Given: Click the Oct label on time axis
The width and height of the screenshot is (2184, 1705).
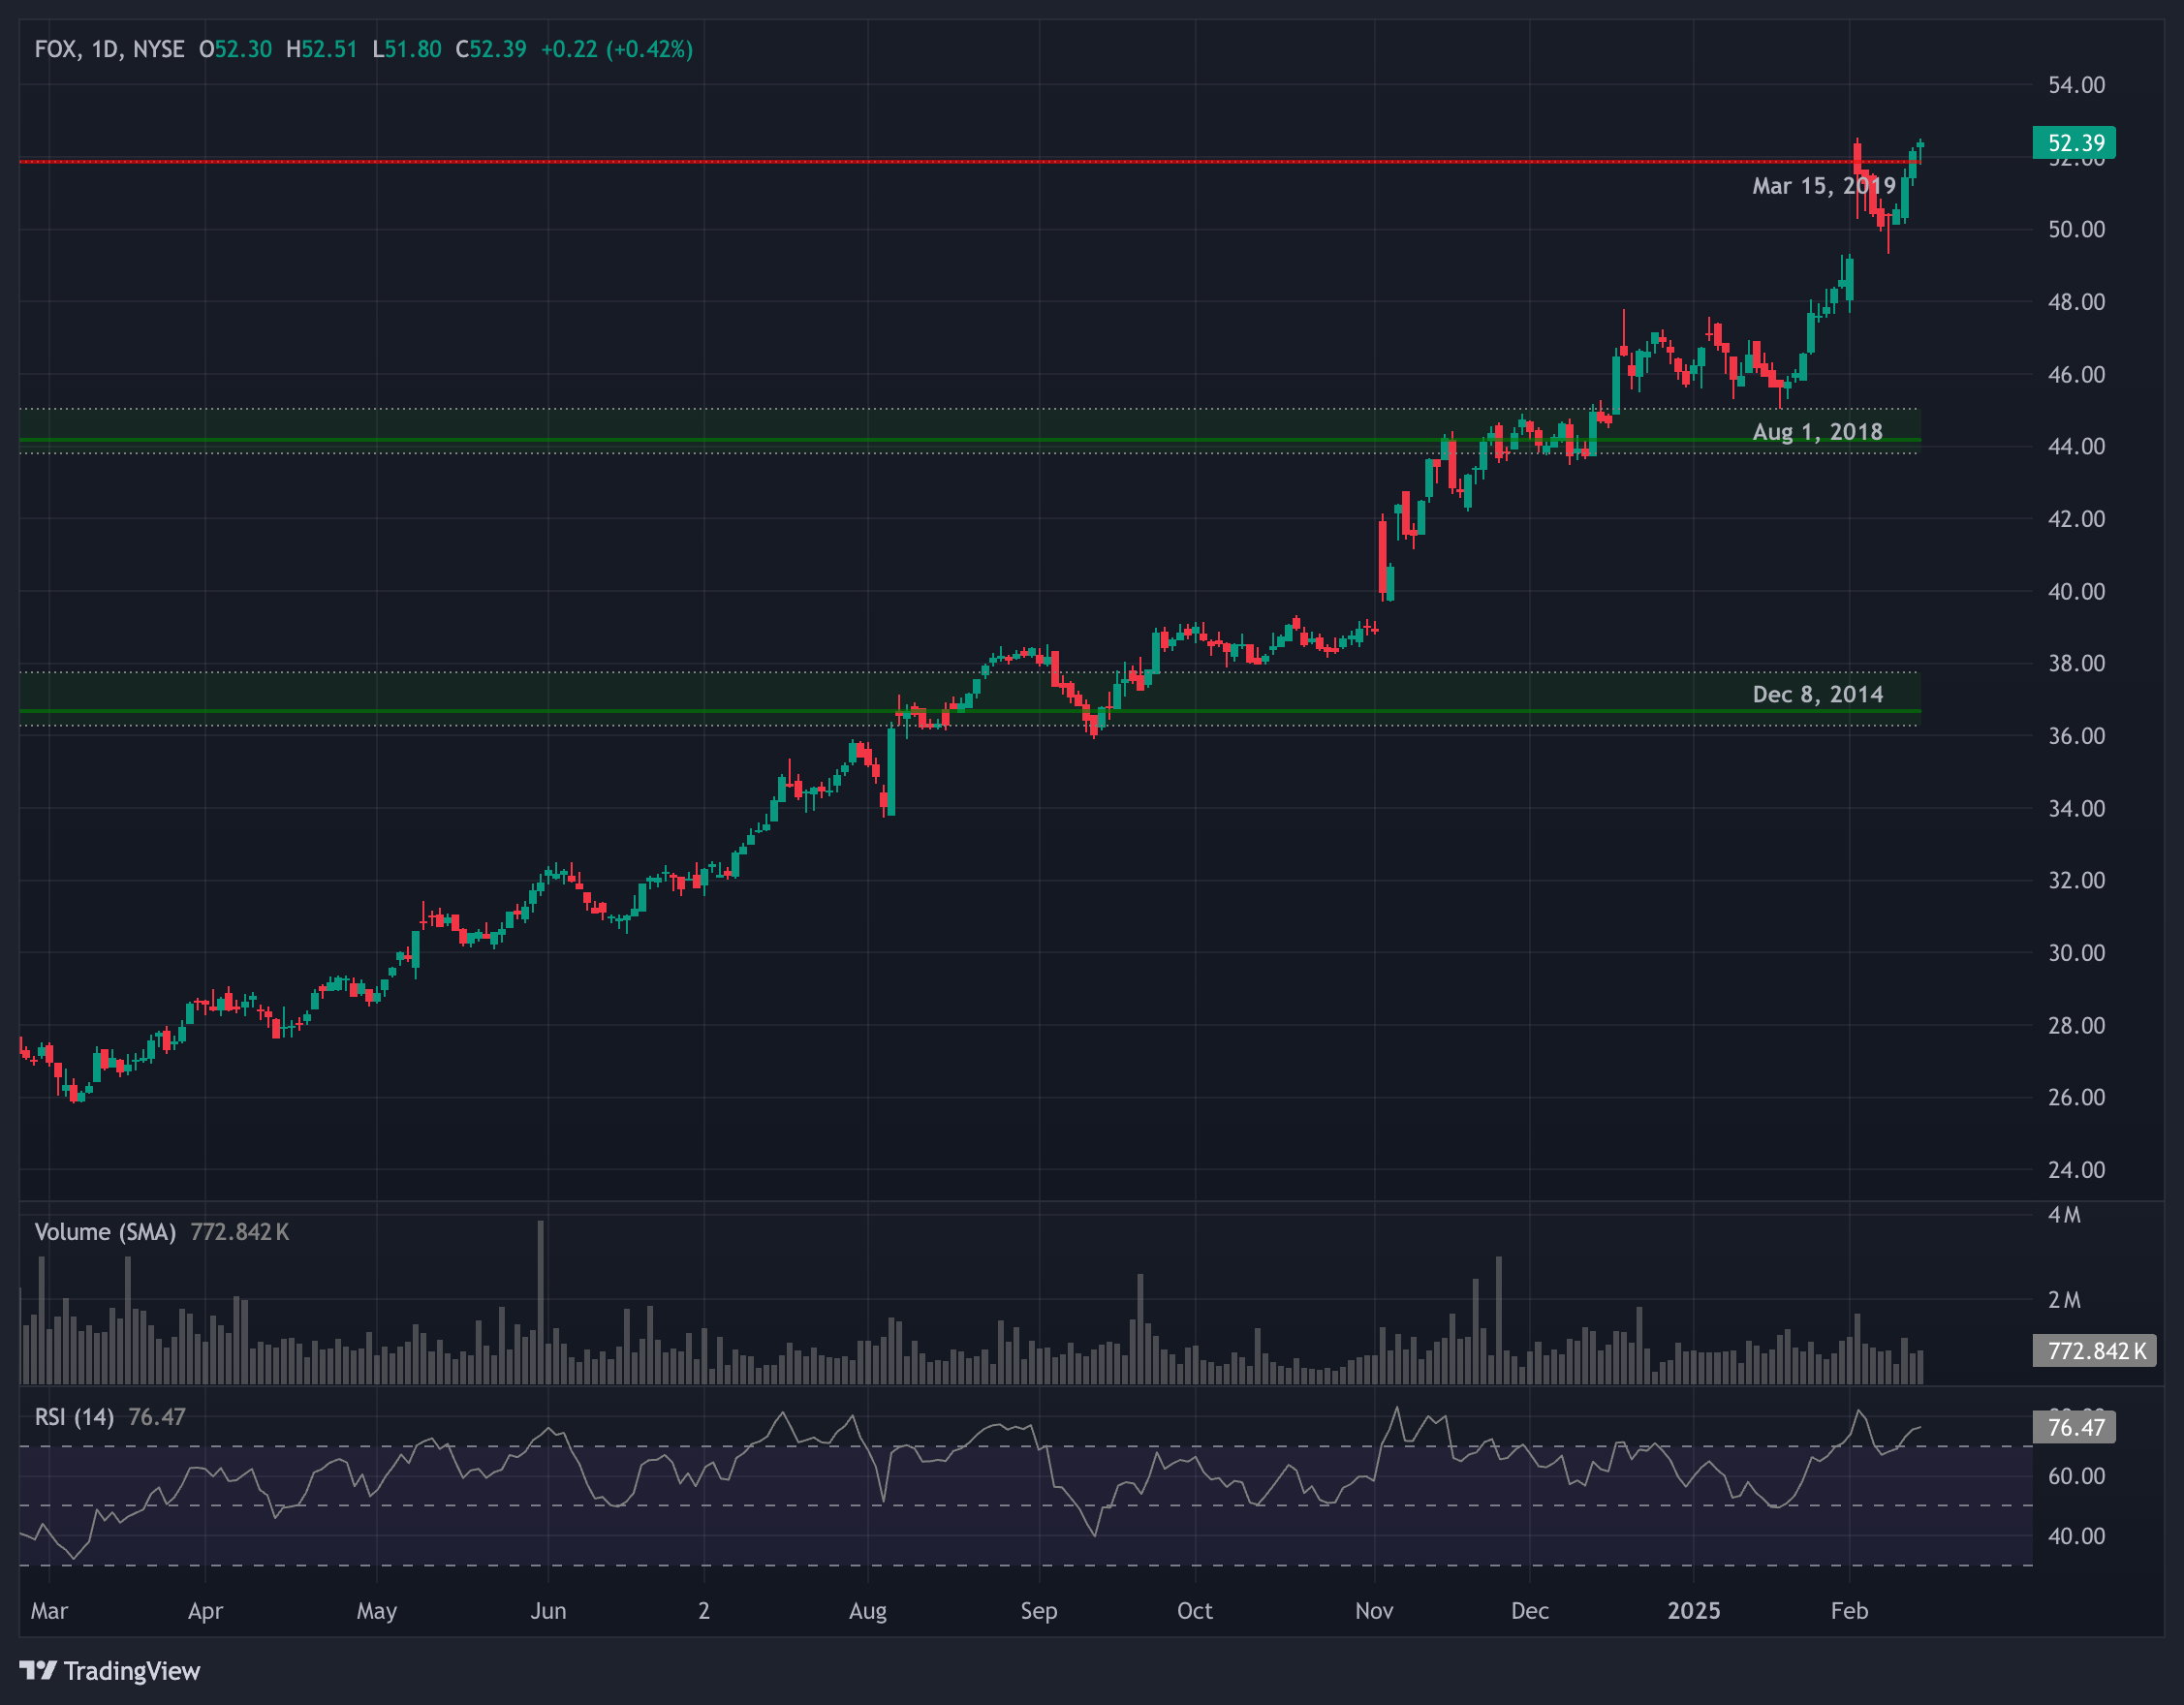Looking at the screenshot, I should pyautogui.click(x=1195, y=1611).
